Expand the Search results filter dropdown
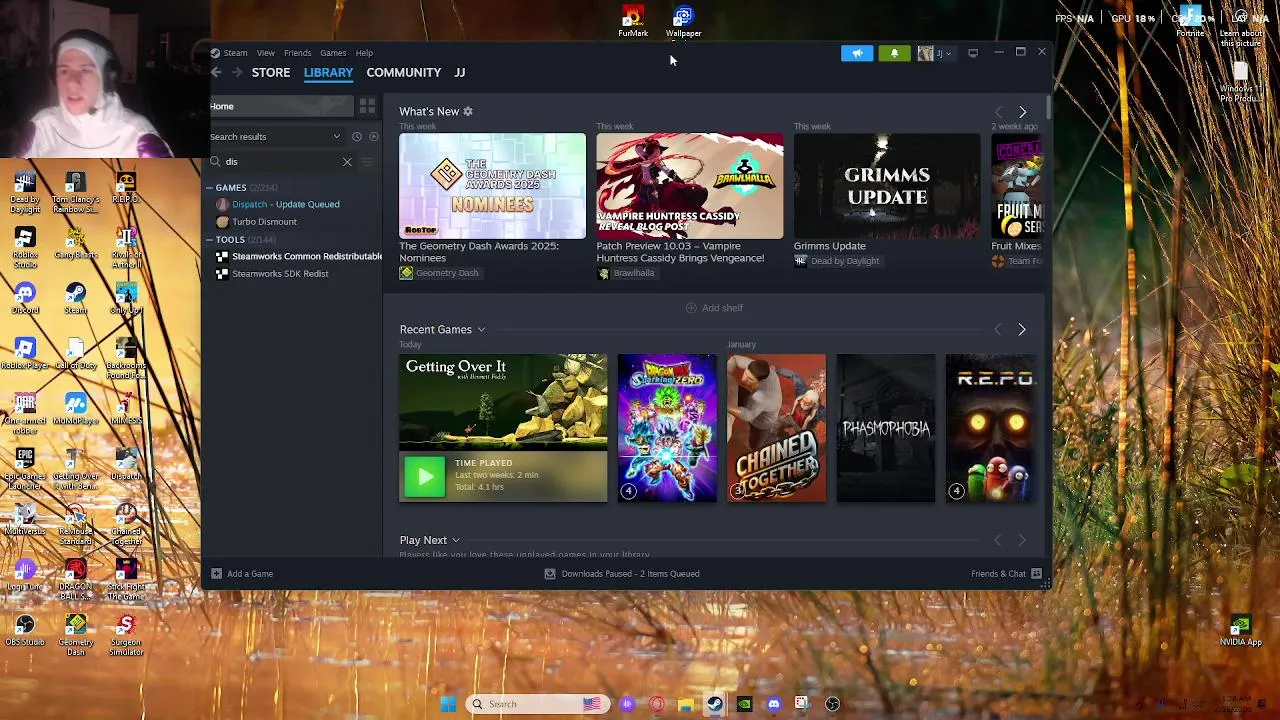Image resolution: width=1280 pixels, height=720 pixels. click(275, 136)
